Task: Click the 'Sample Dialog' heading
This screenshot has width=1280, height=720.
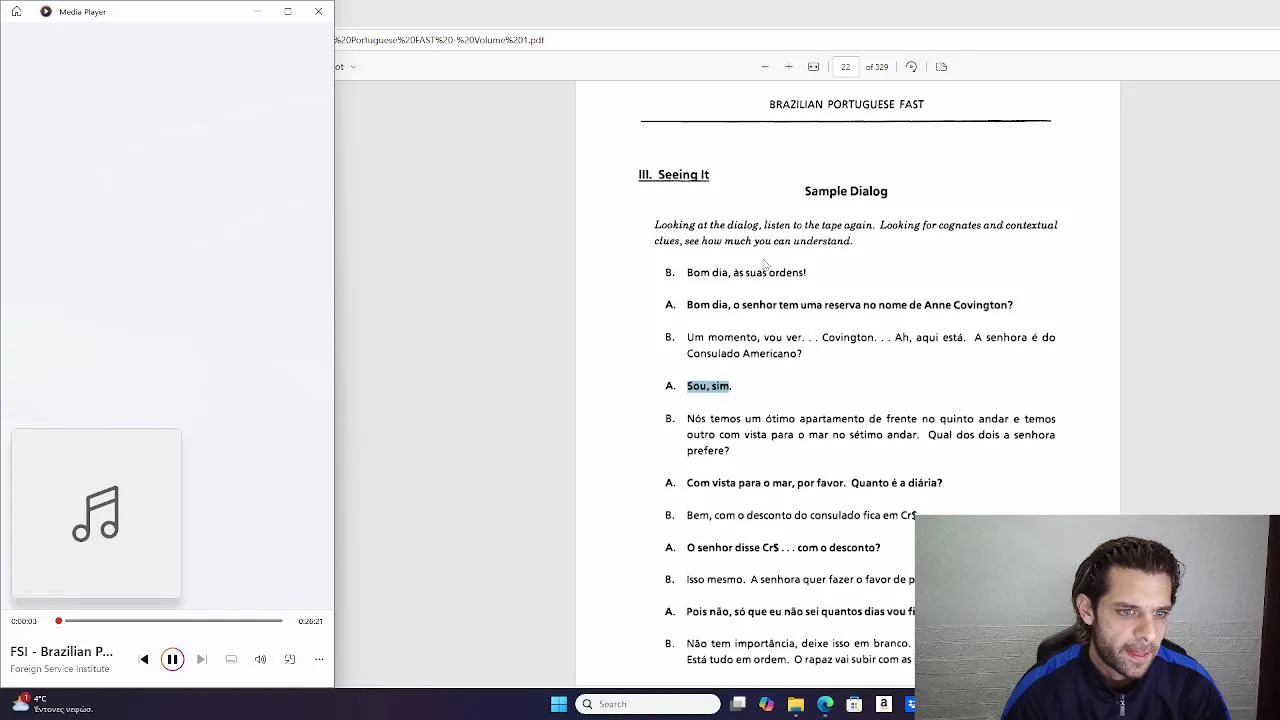Action: coord(846,191)
